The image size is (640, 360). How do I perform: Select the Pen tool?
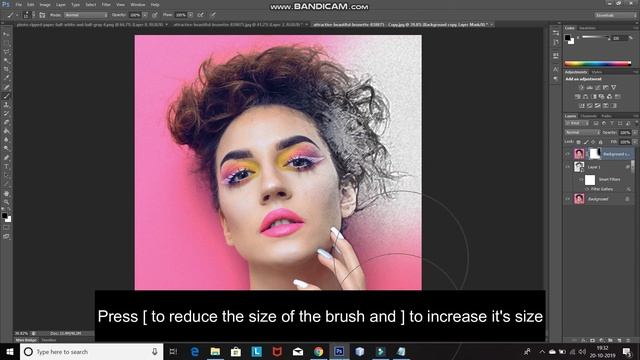6,158
